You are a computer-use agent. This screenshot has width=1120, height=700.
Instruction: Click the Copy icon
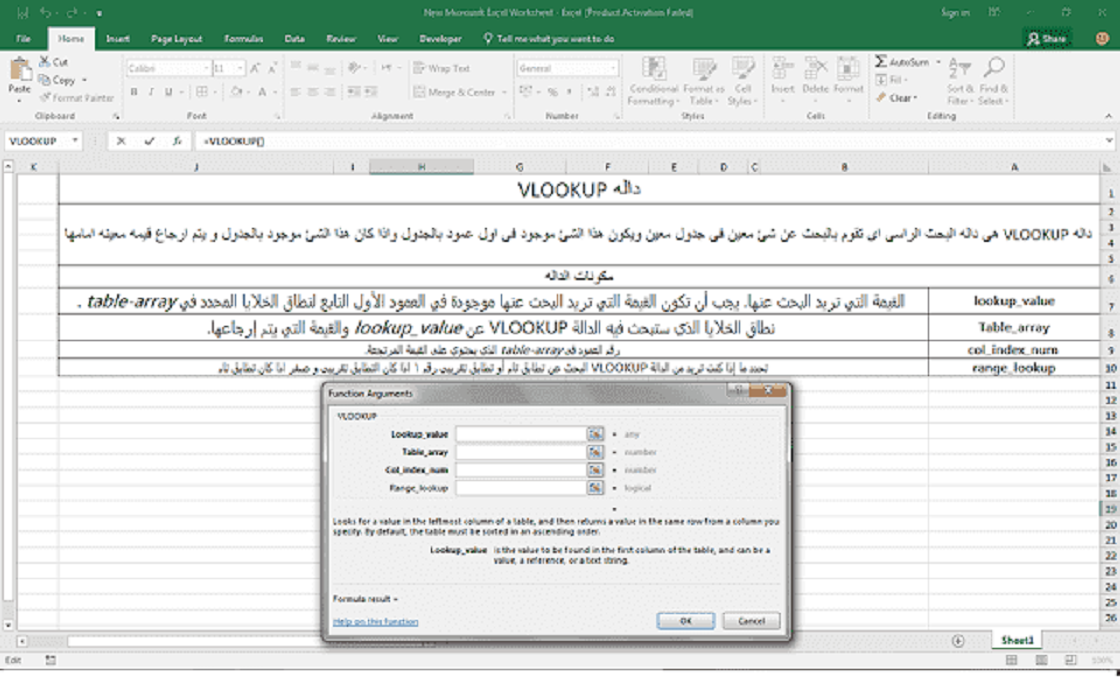pyautogui.click(x=44, y=80)
